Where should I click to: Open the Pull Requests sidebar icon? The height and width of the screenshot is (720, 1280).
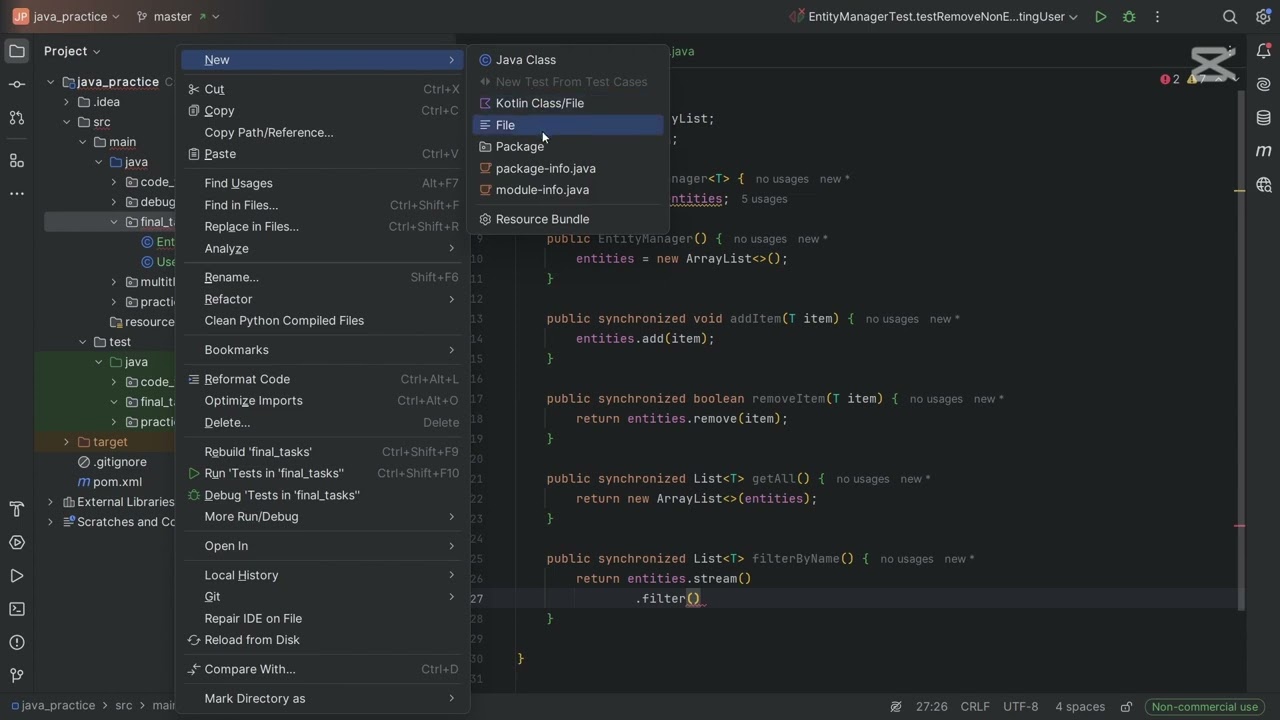click(x=17, y=118)
